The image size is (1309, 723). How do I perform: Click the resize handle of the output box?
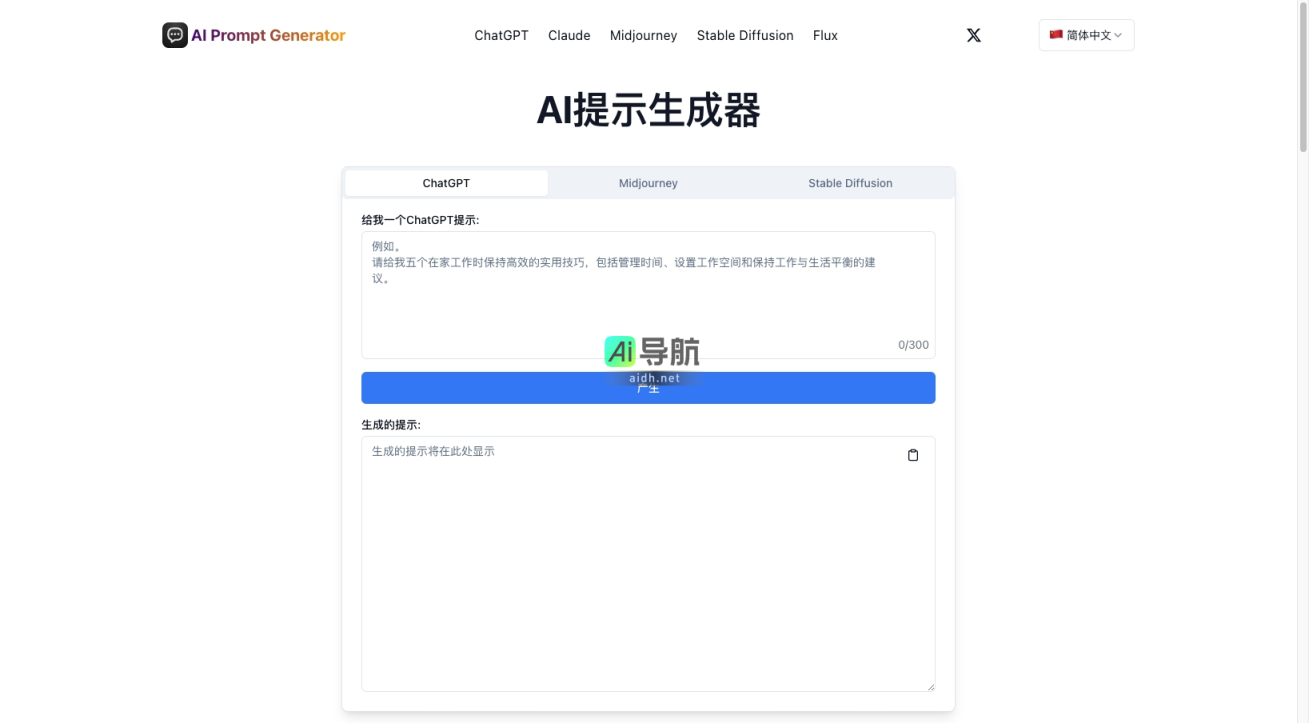pyautogui.click(x=930, y=685)
